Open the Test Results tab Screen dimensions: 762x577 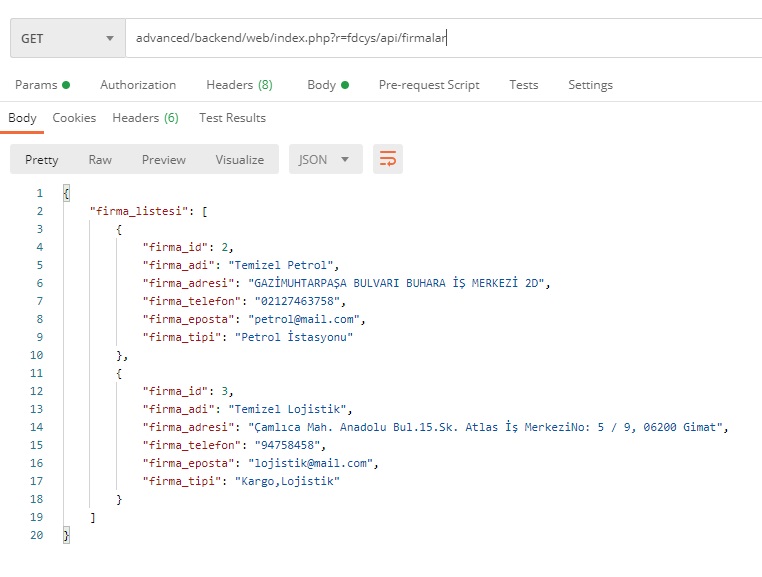232,118
